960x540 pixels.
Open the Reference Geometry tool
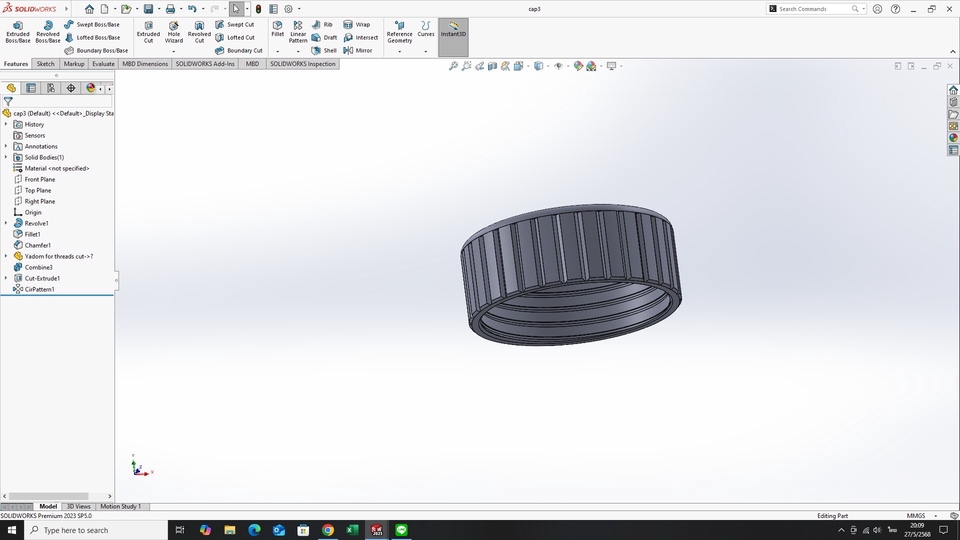(399, 32)
